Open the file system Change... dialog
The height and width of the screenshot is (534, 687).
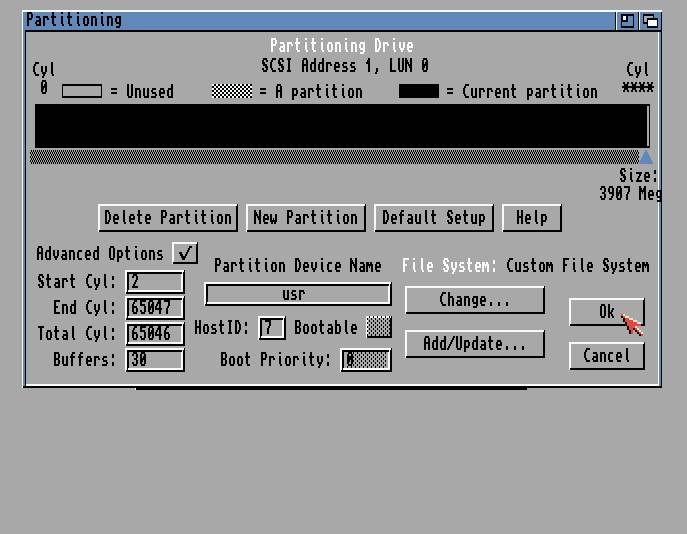[x=474, y=300]
